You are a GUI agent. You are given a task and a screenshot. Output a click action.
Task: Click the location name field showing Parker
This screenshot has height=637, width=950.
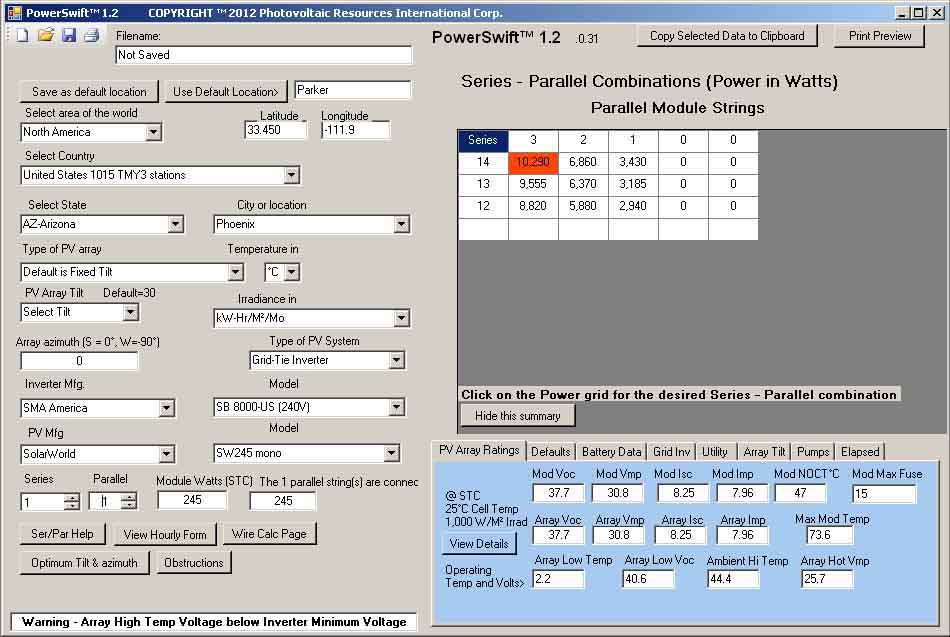pyautogui.click(x=352, y=90)
